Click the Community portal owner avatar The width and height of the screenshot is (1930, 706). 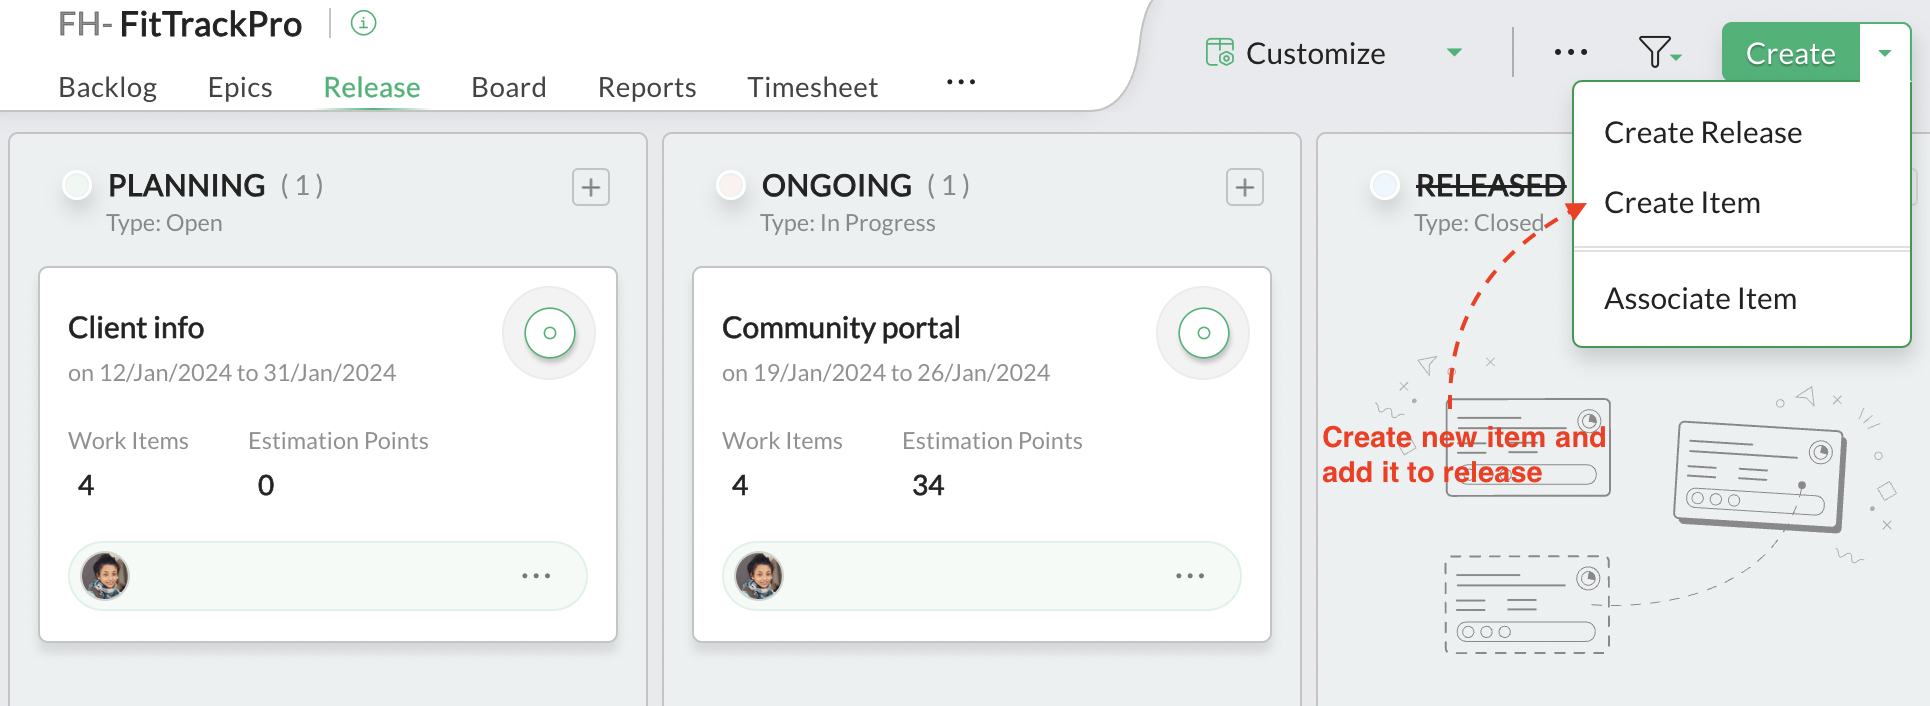[x=759, y=576]
